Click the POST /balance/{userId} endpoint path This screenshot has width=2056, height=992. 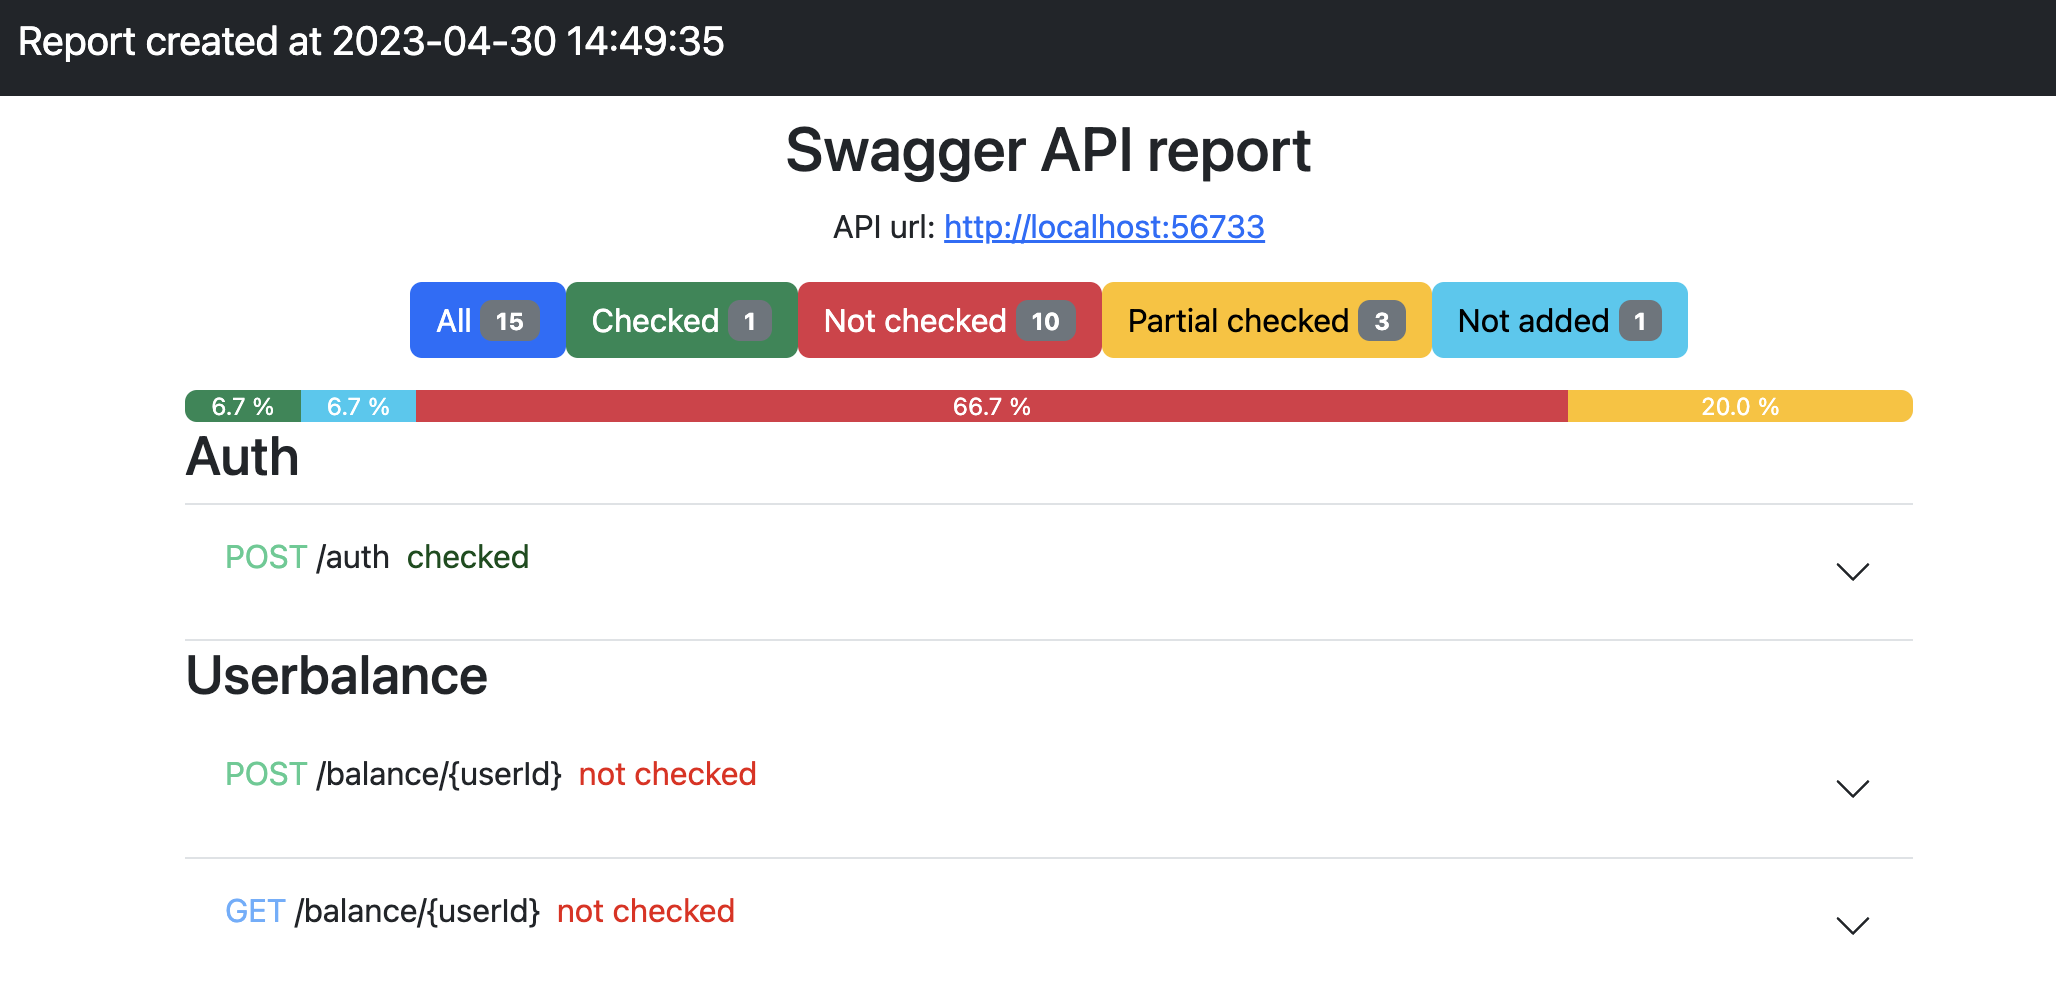click(x=438, y=774)
